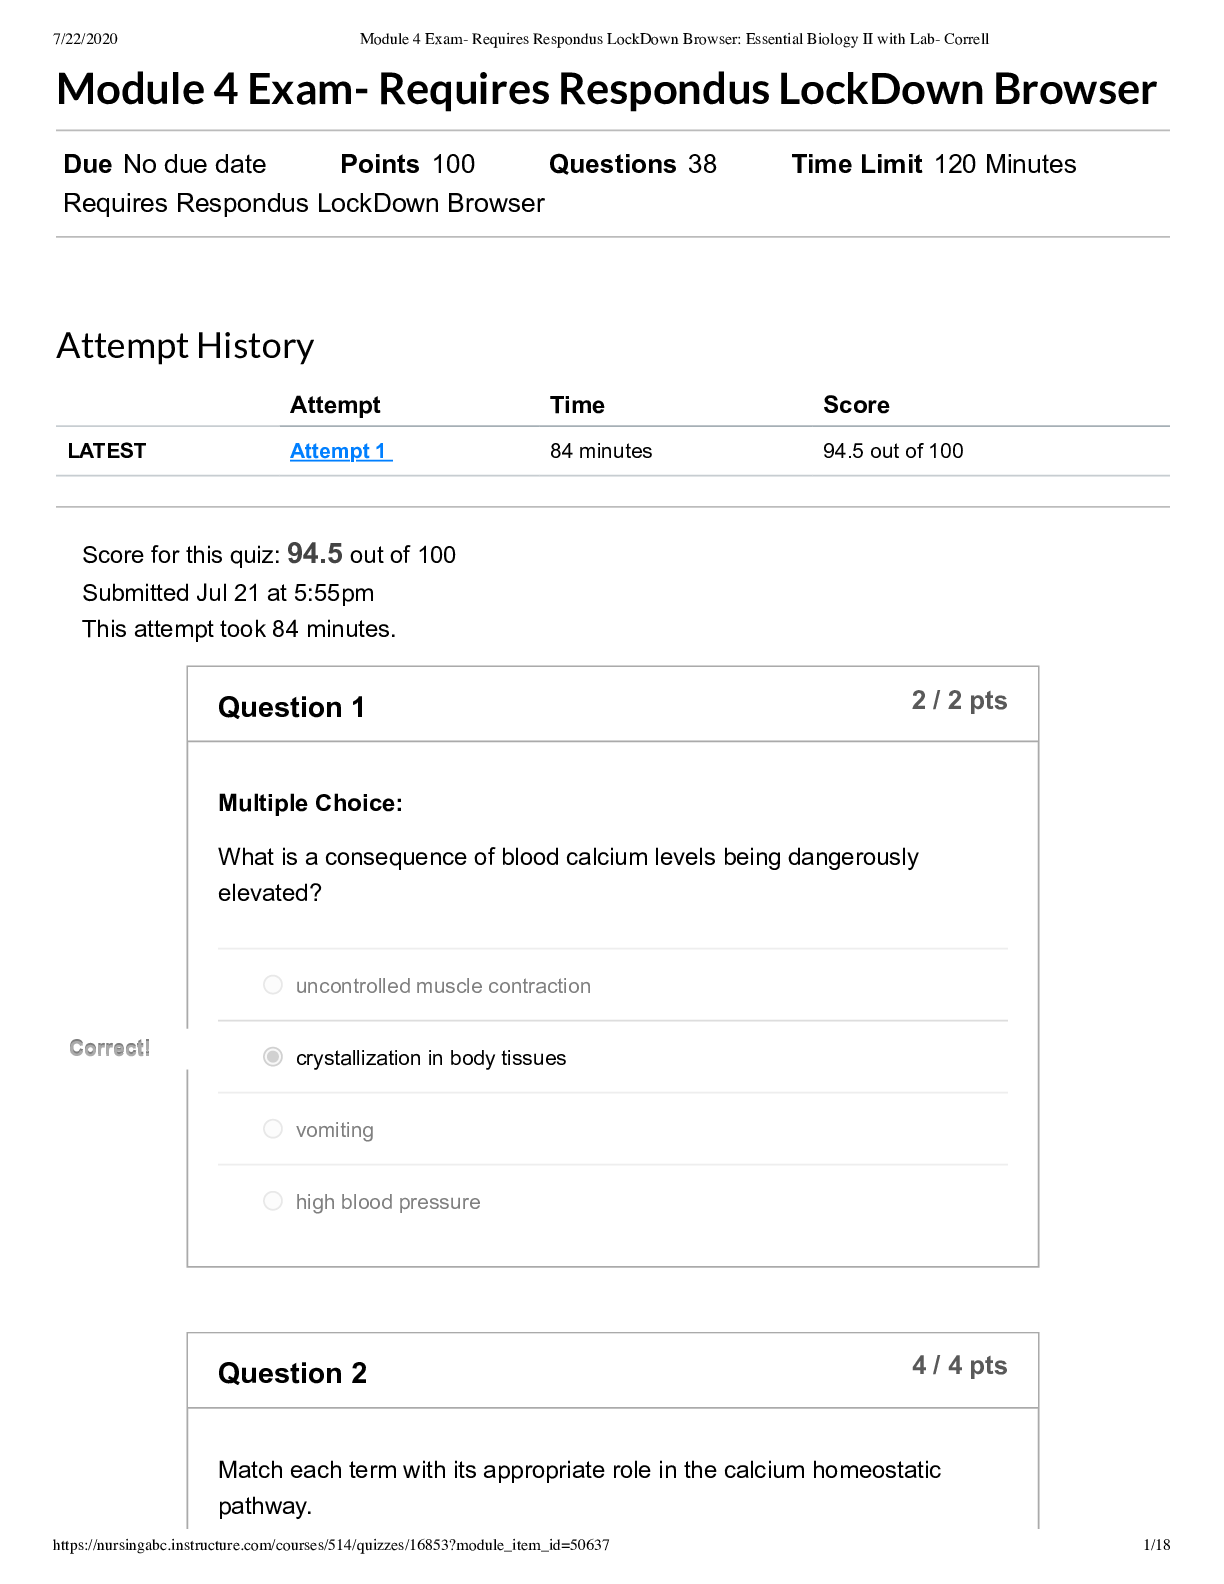Click the Submitted Jul 21 at 5:55pm text
Screen dimensions: 1224x1584
click(x=228, y=593)
